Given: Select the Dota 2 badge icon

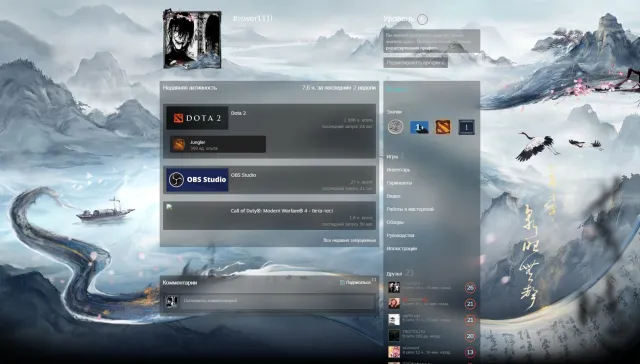Looking at the screenshot, I should point(443,127).
